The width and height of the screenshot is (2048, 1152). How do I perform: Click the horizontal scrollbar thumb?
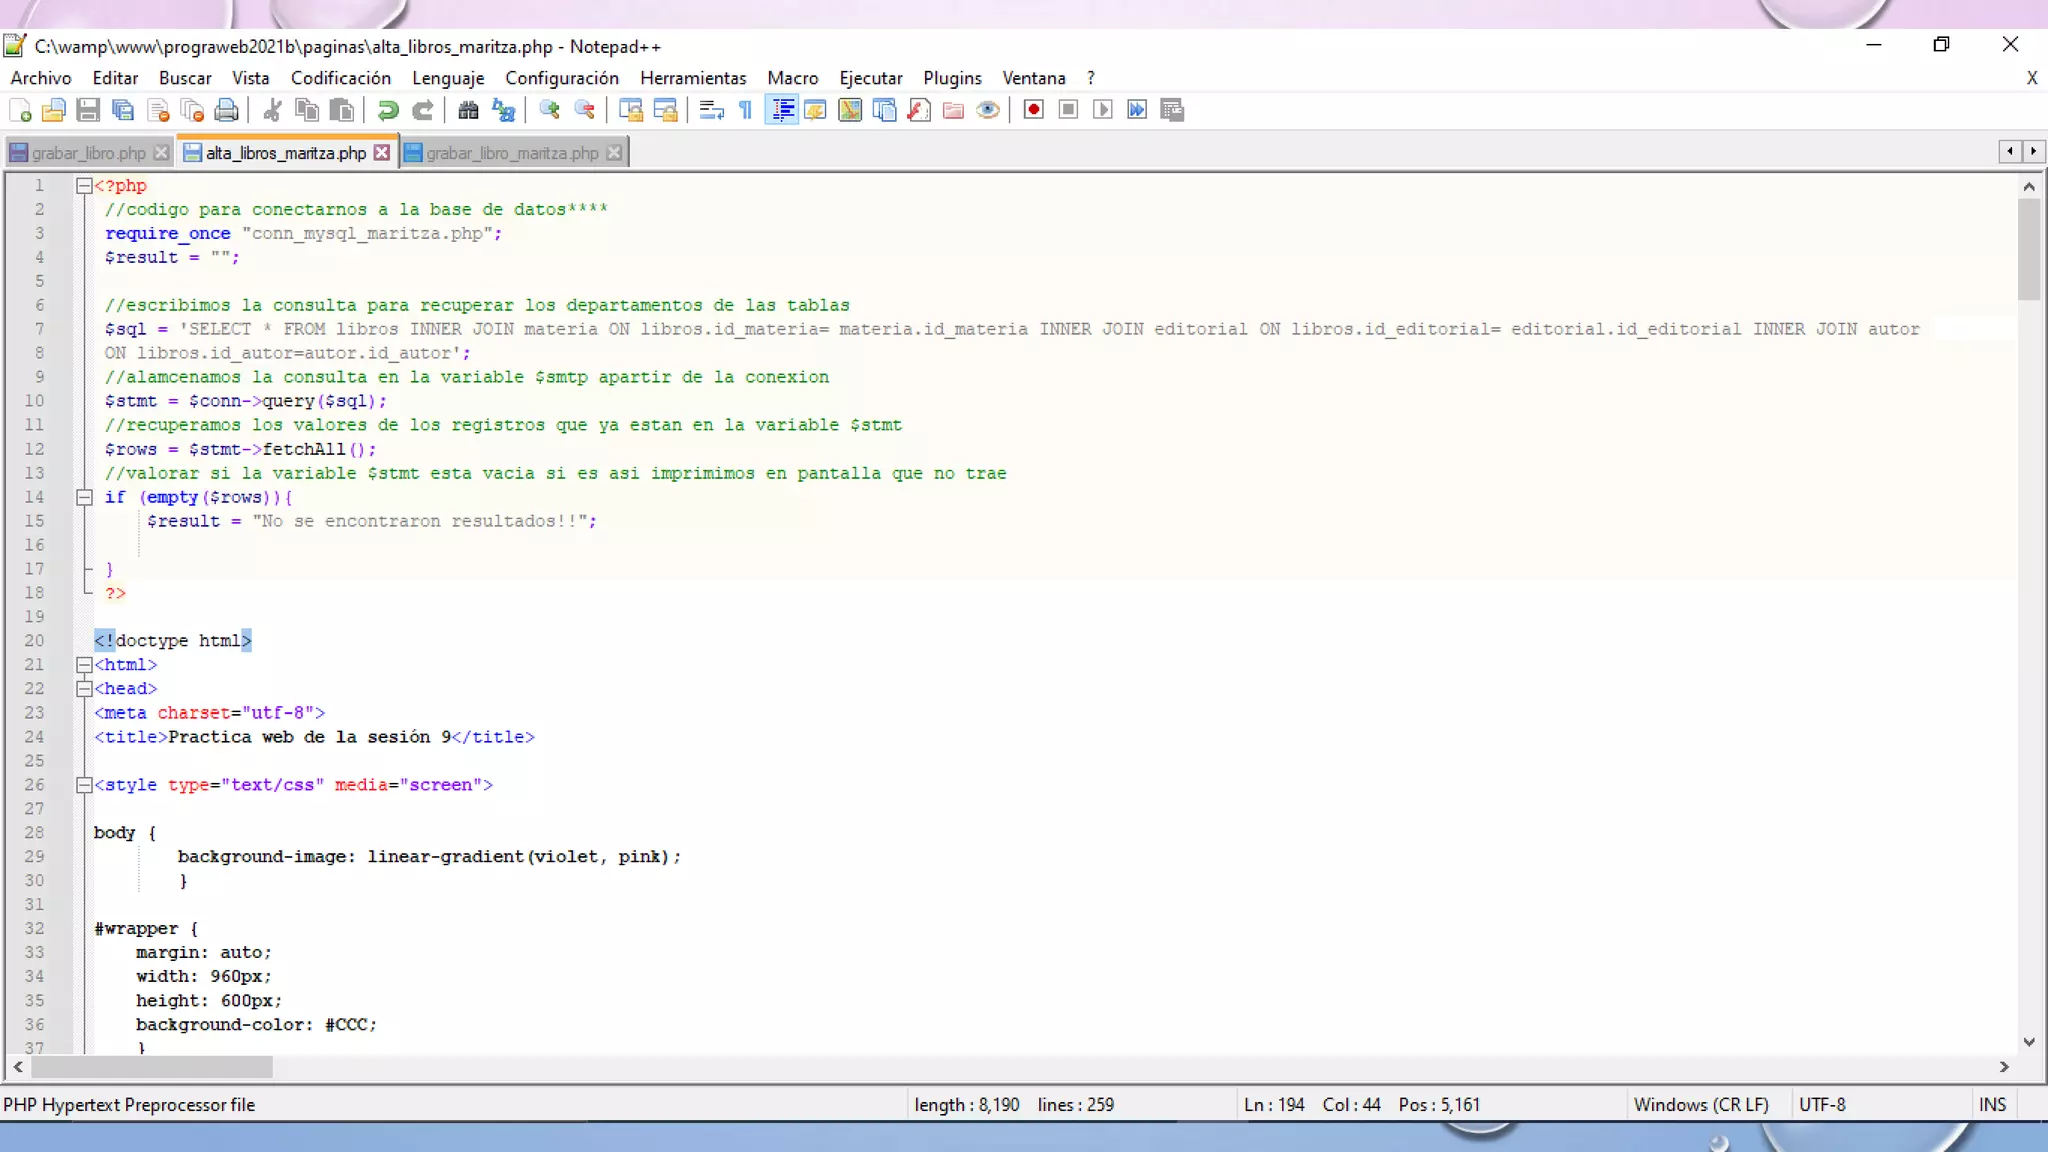(150, 1067)
